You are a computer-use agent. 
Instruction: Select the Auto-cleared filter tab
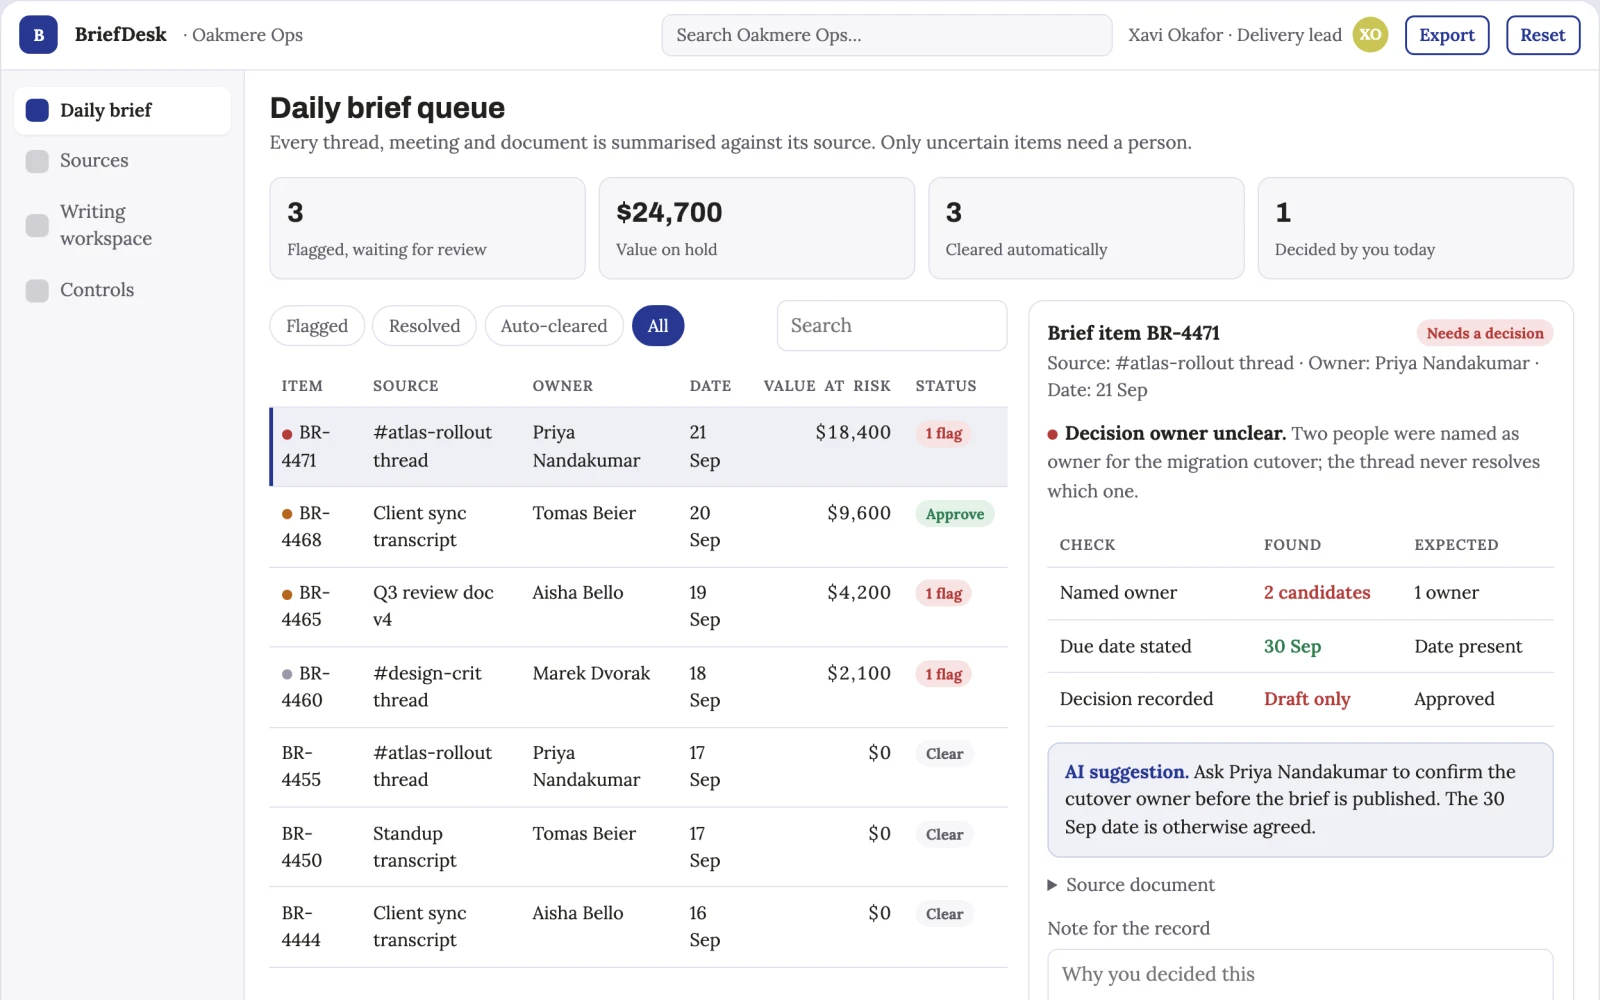[x=554, y=326]
